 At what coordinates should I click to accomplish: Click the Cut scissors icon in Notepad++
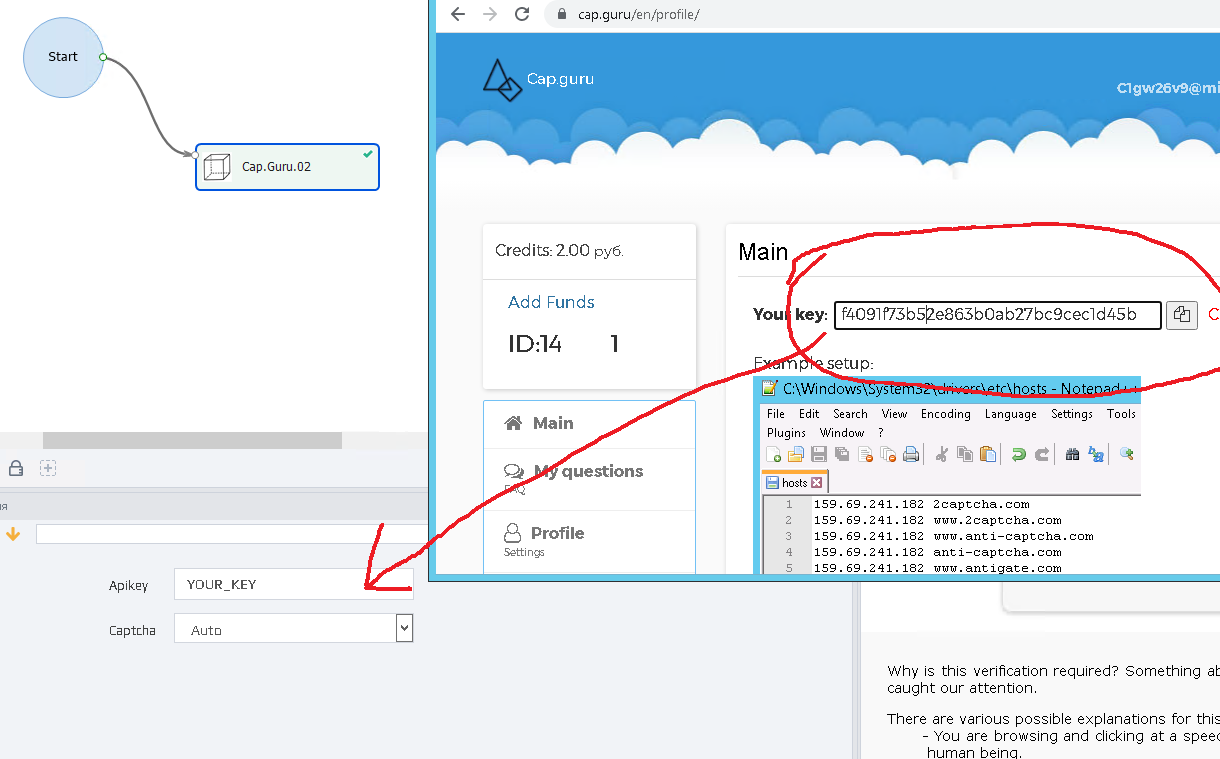(941, 455)
